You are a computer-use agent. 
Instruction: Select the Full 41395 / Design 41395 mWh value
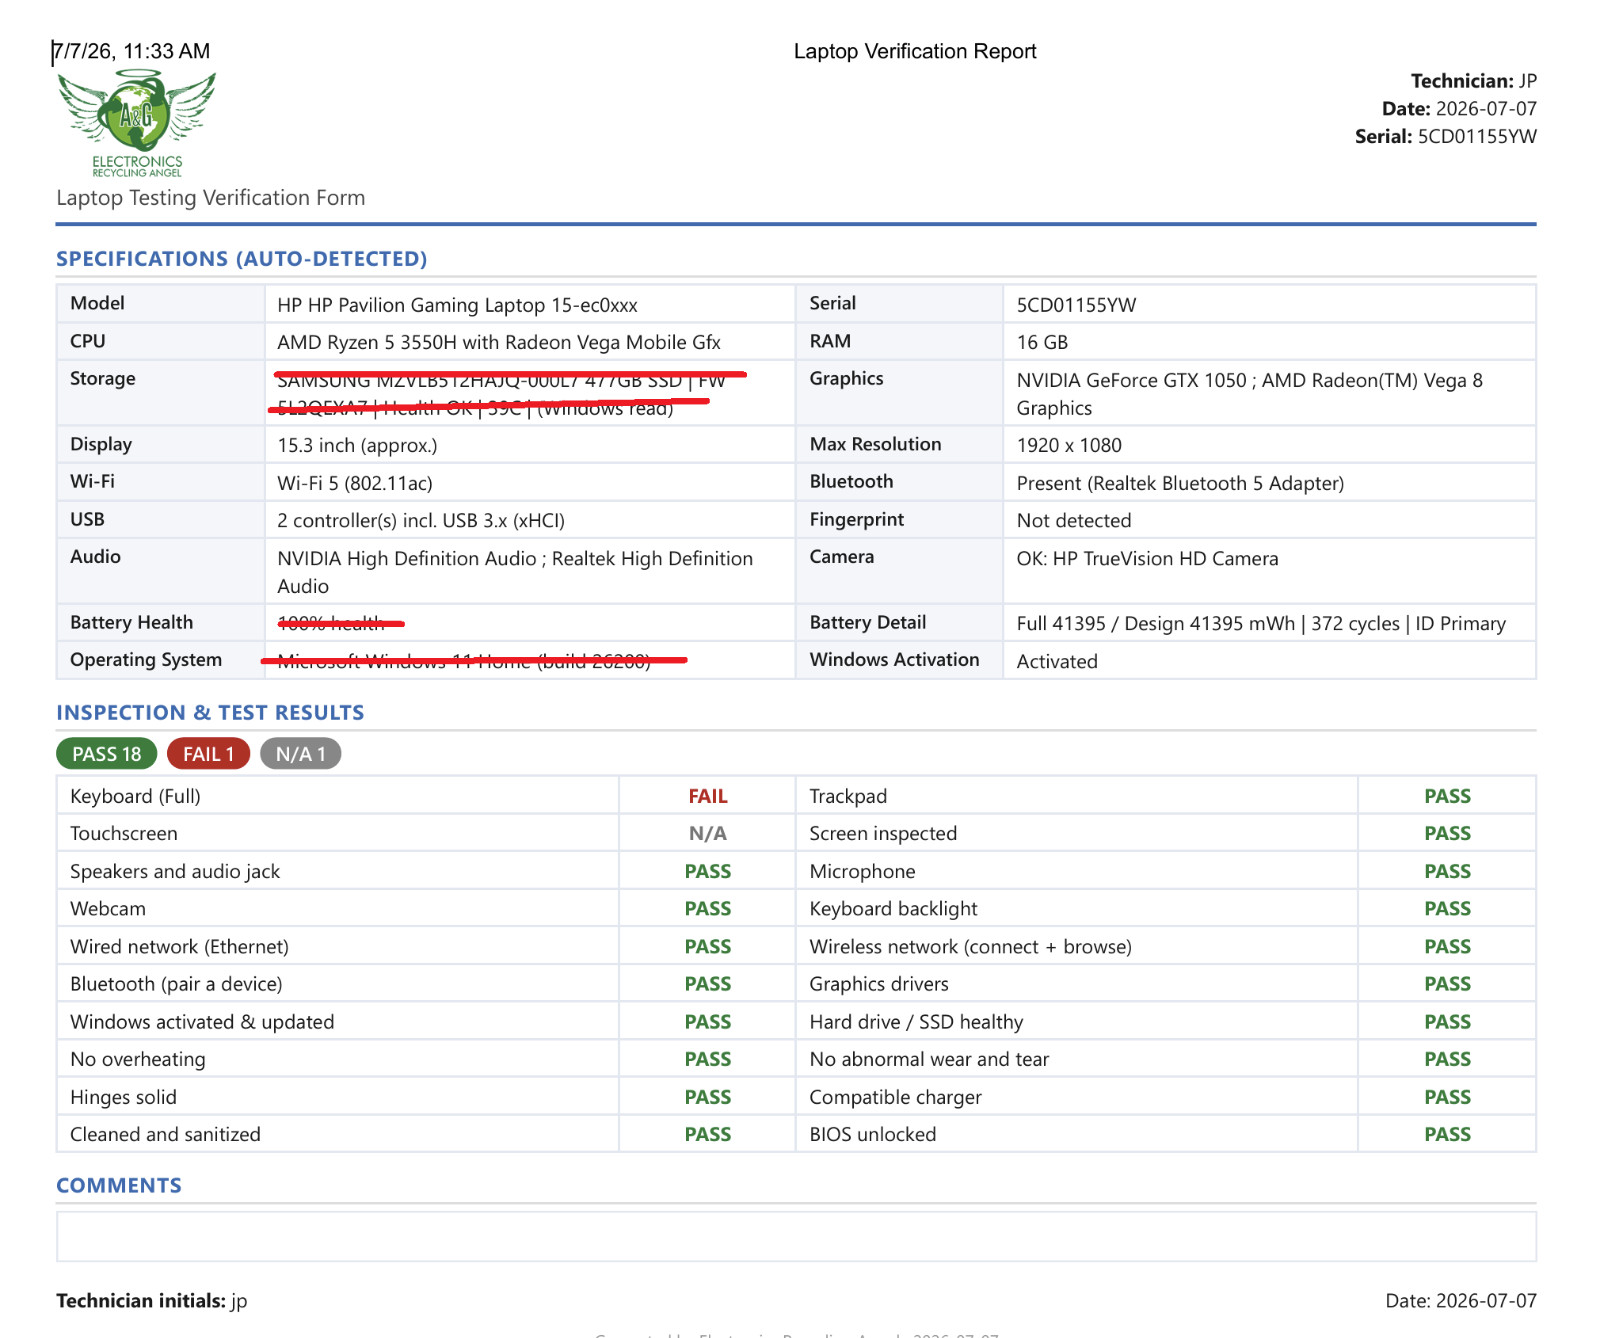[x=1261, y=623]
